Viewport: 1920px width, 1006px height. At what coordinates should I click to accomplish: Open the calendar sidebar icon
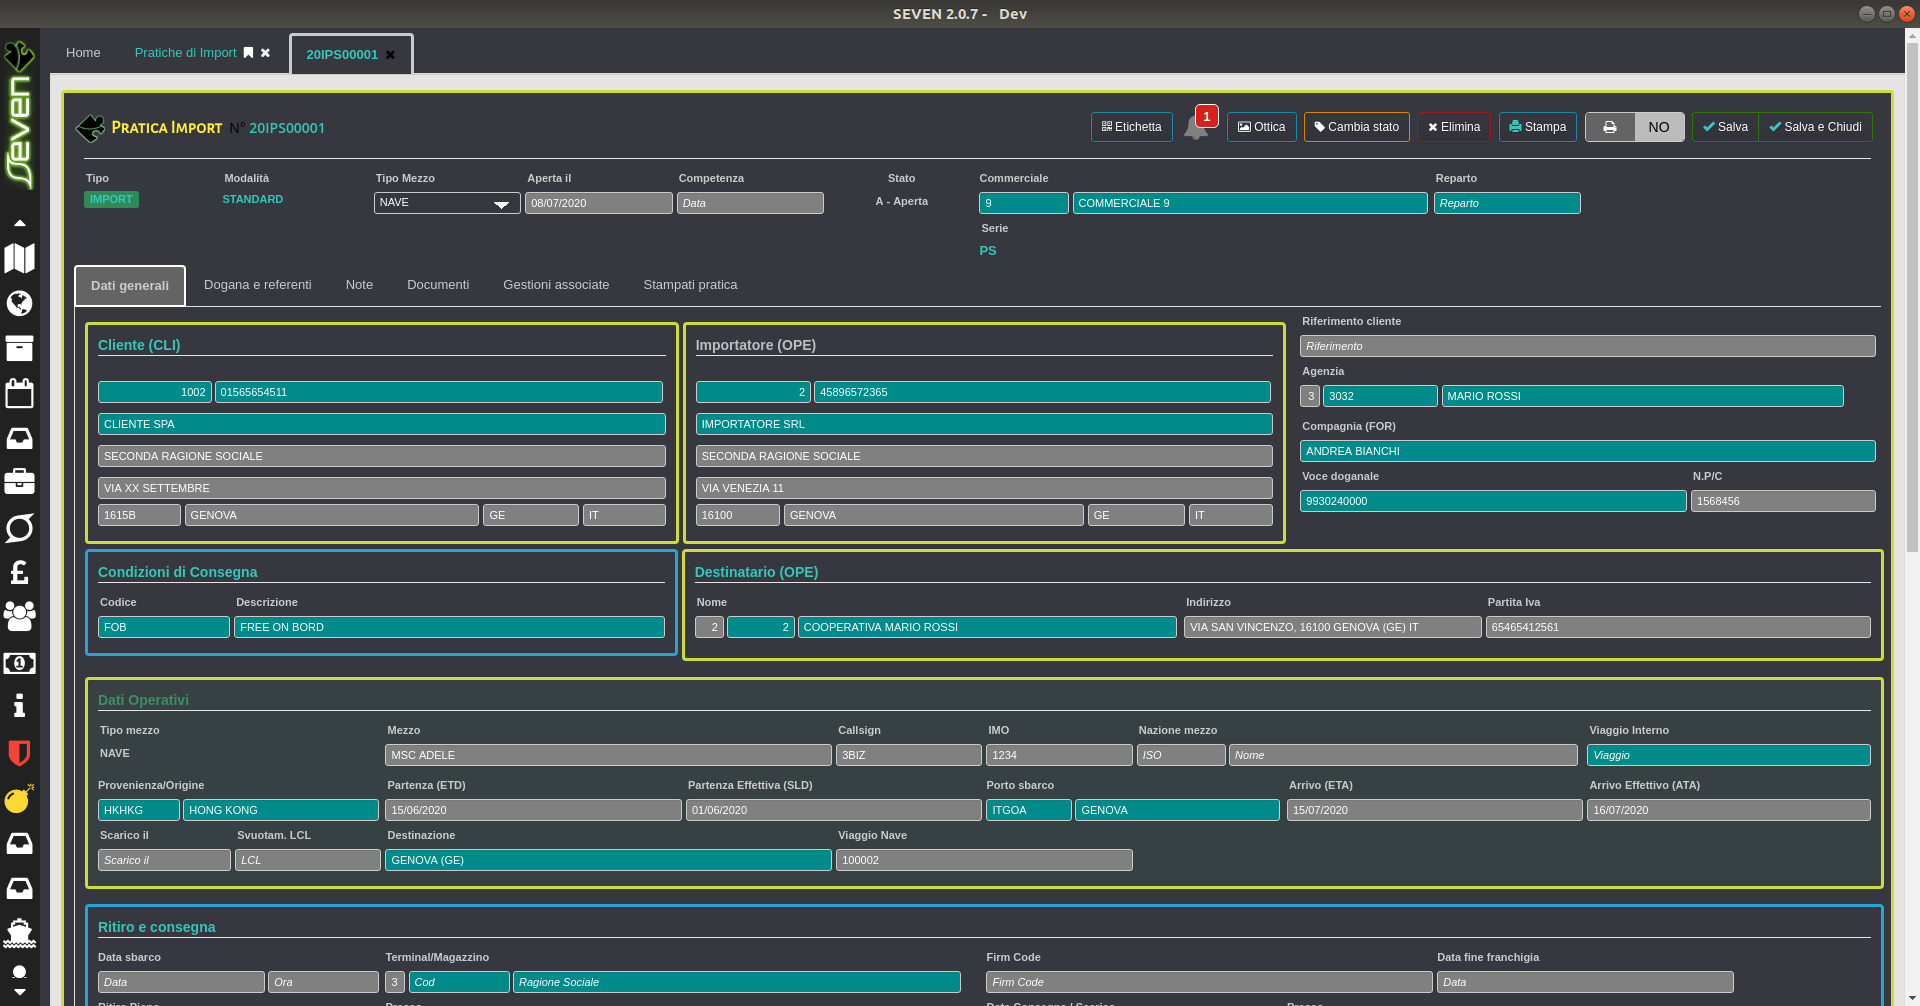pyautogui.click(x=19, y=393)
